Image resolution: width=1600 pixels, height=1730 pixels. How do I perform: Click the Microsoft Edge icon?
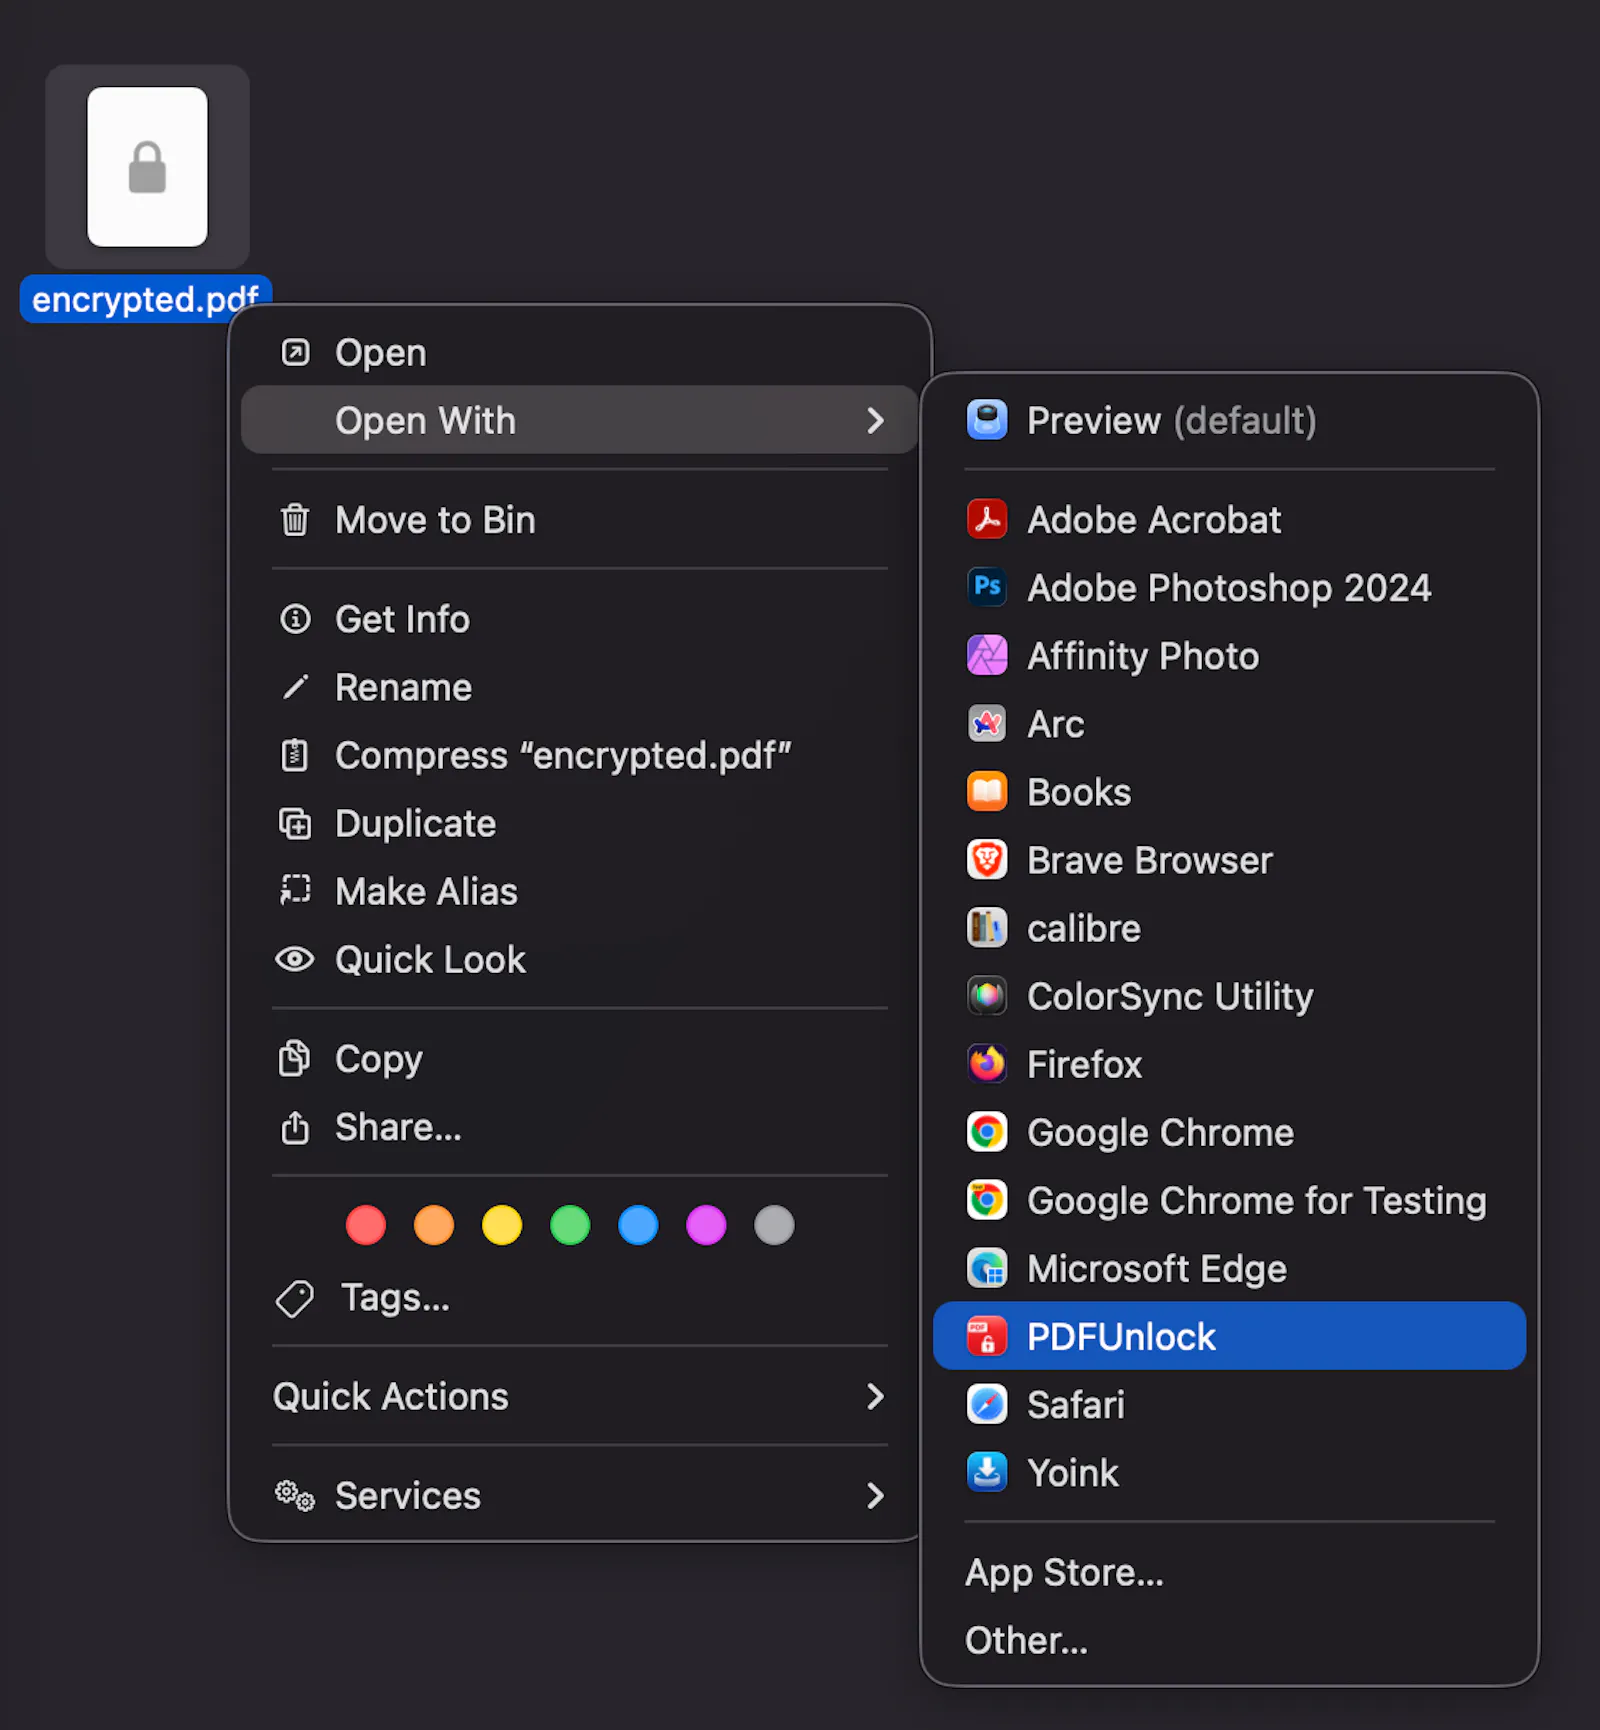coord(987,1267)
